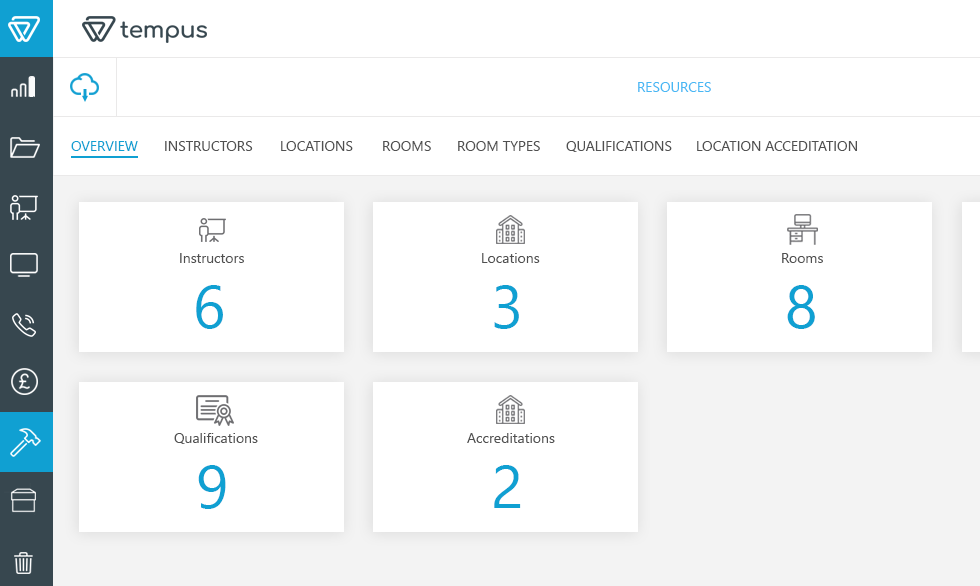
Task: Open the Qualifications tab
Action: pyautogui.click(x=619, y=146)
